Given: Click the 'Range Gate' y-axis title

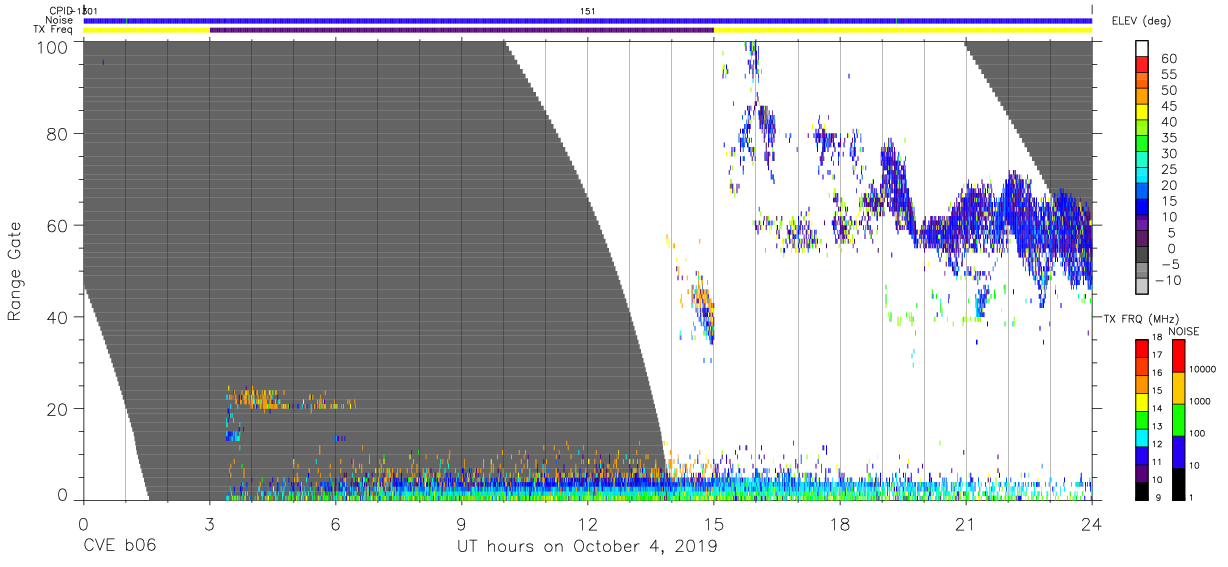Looking at the screenshot, I should [x=15, y=271].
